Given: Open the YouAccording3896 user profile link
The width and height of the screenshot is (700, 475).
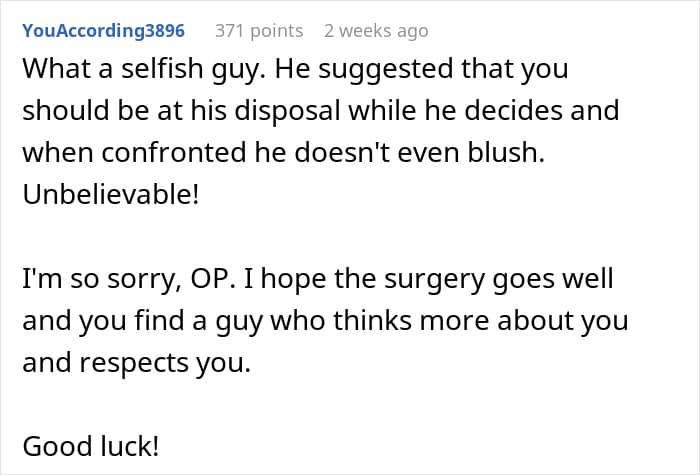Looking at the screenshot, I should click(103, 31).
